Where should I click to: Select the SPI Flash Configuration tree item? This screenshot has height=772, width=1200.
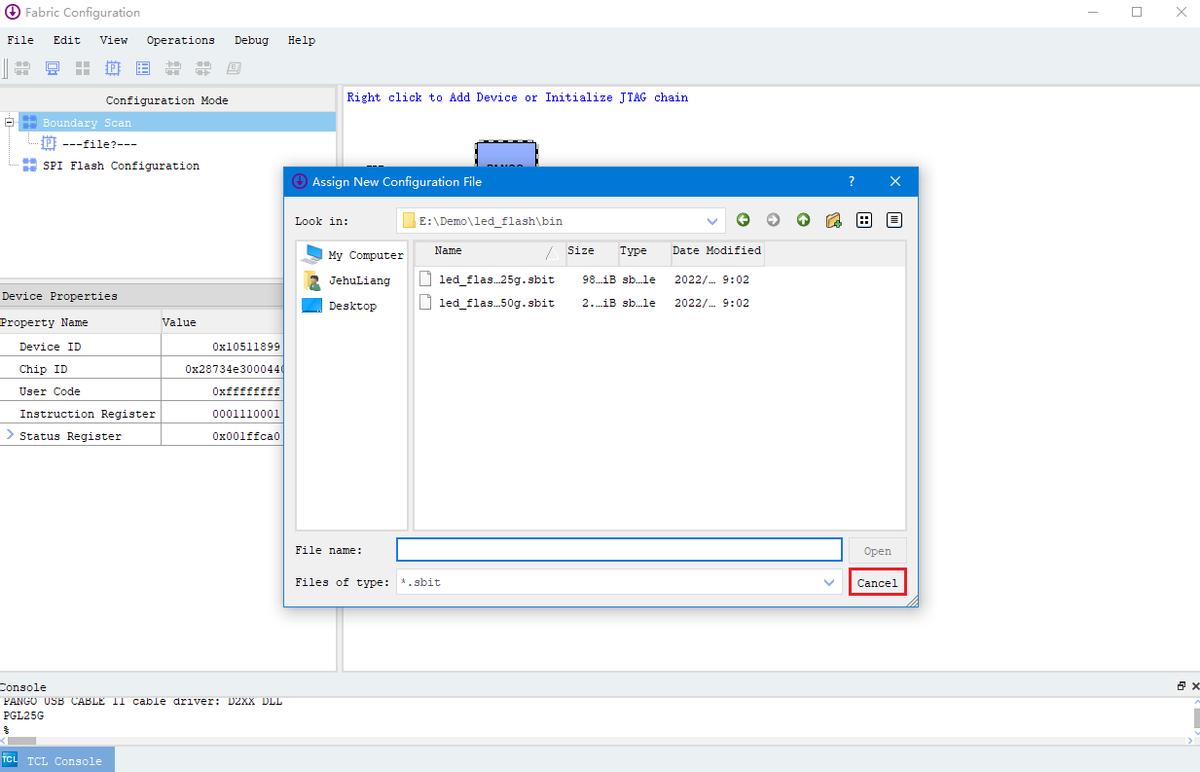[x=121, y=166]
